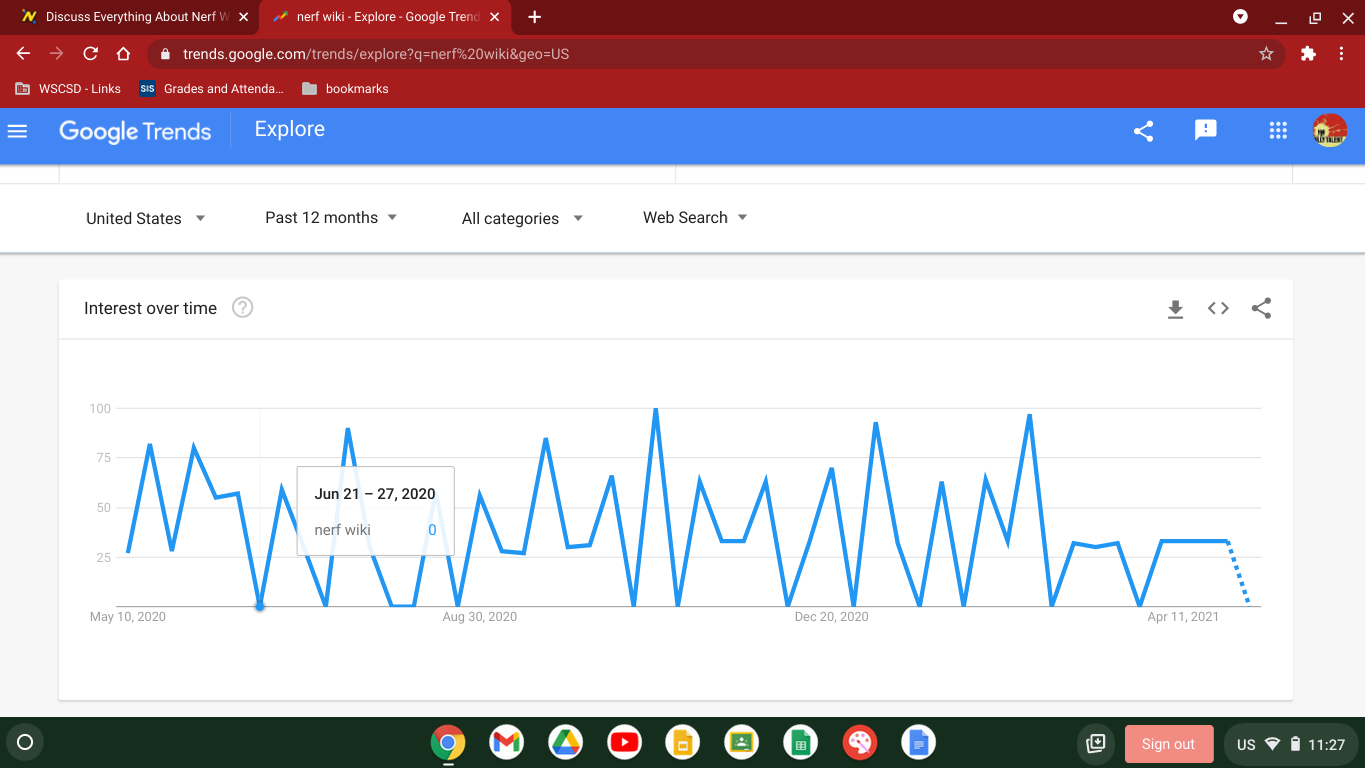
Task: Open the send feedback icon
Action: pyautogui.click(x=1206, y=130)
